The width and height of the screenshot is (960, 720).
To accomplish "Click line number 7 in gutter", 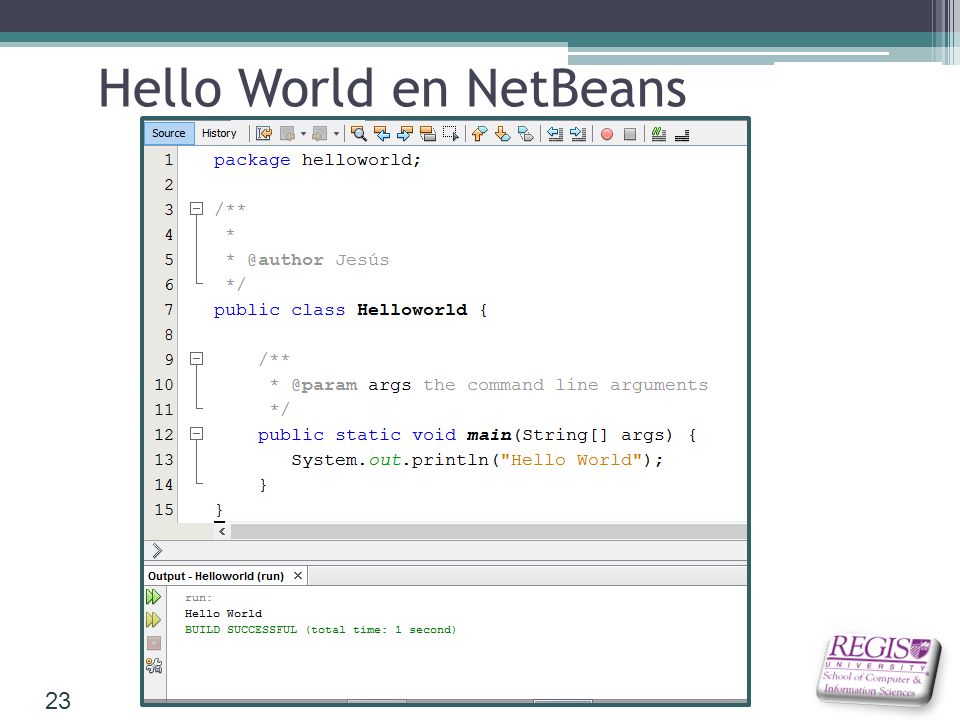I will 169,310.
